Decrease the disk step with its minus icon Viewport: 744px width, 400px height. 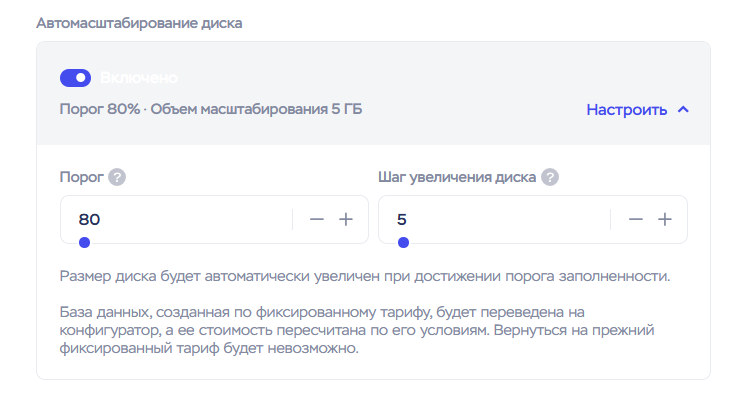(635, 220)
